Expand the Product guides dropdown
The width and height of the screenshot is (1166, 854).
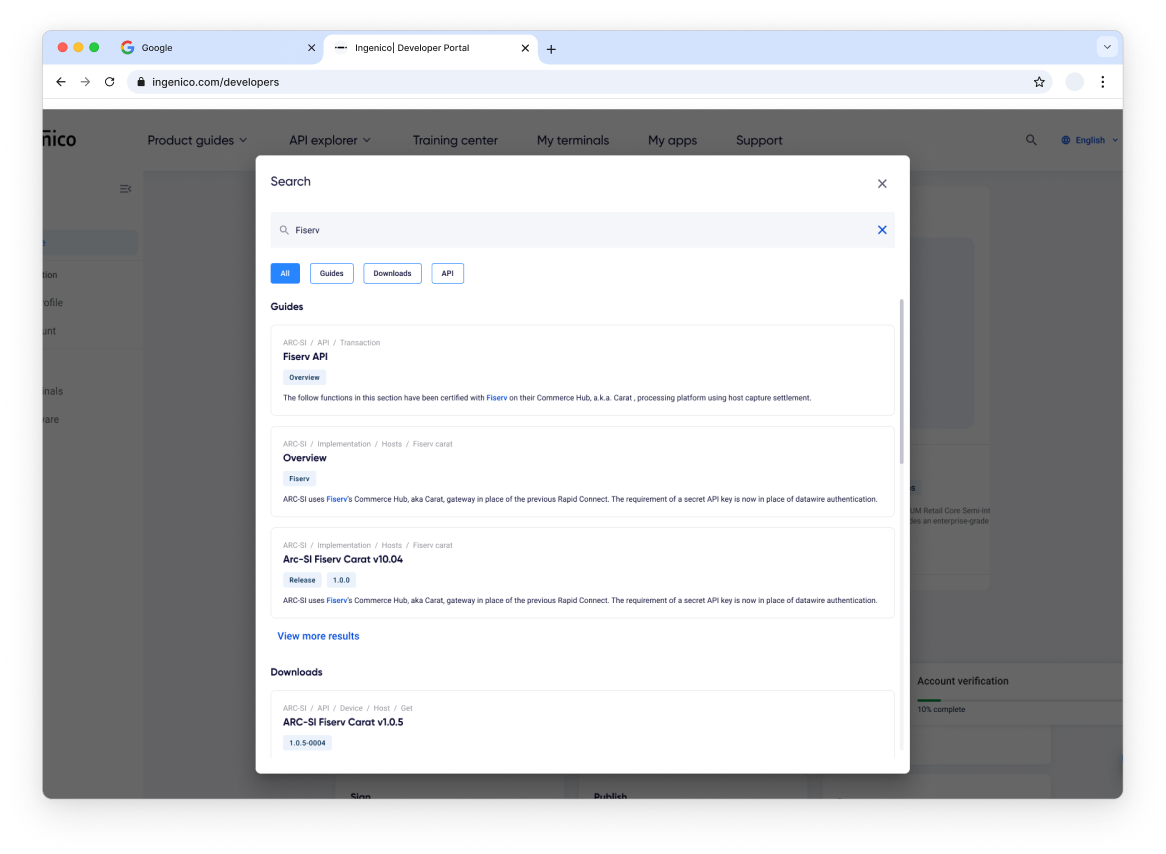196,140
